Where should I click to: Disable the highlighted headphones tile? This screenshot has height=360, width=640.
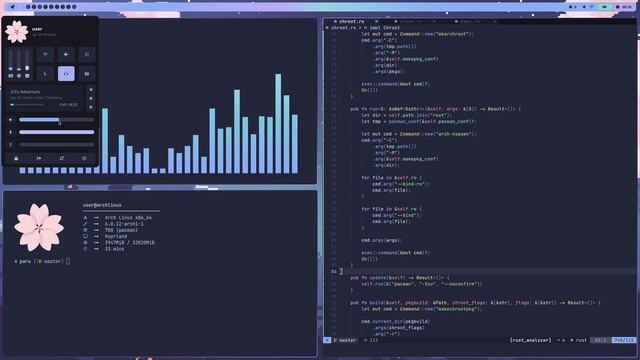pyautogui.click(x=66, y=74)
